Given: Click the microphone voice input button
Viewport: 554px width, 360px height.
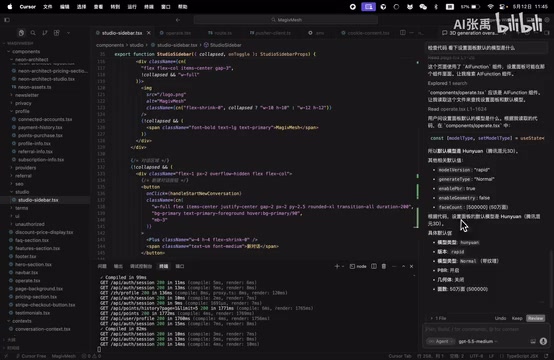Looking at the screenshot, I should (x=543, y=341).
